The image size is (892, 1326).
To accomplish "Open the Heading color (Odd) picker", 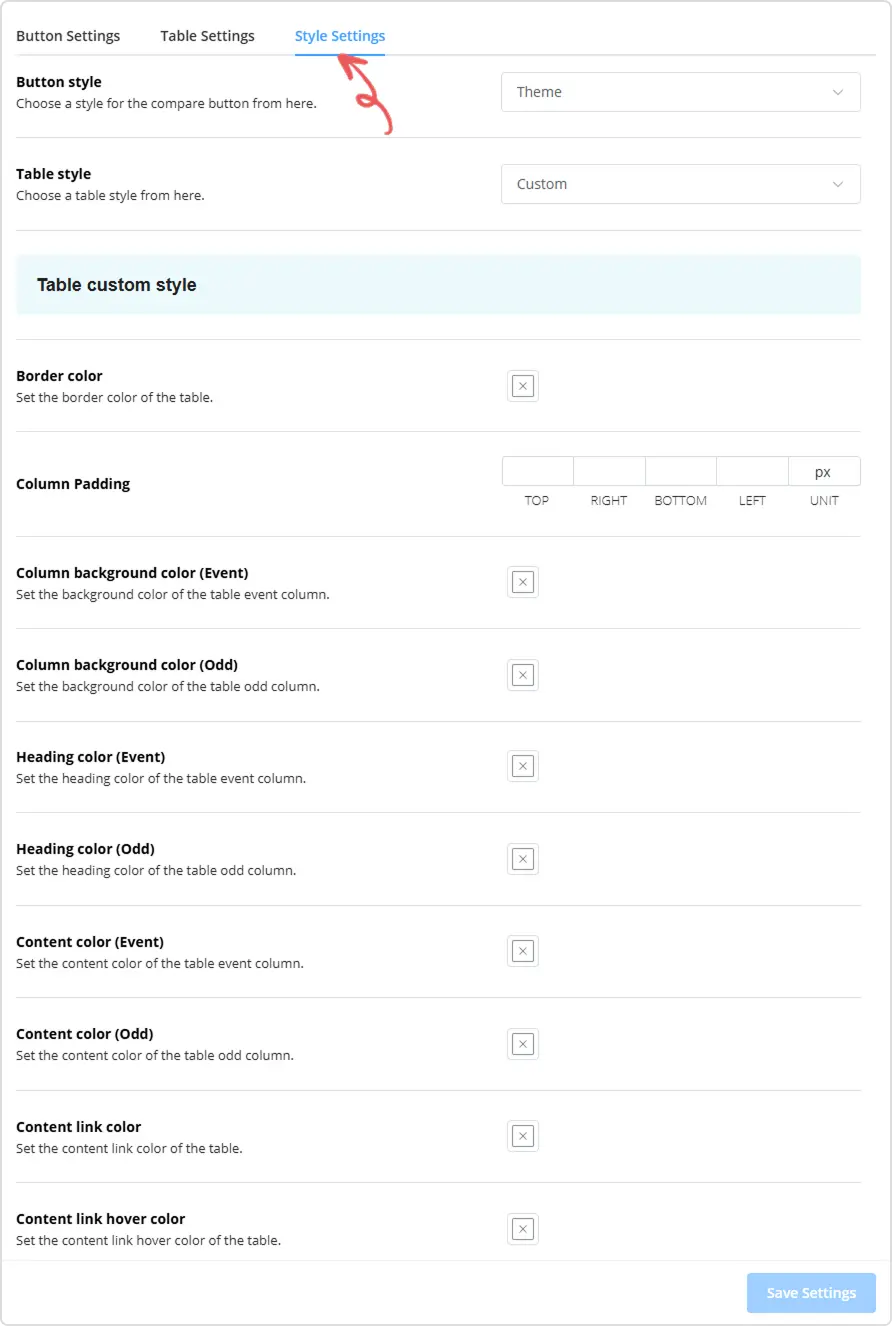I will 522,858.
